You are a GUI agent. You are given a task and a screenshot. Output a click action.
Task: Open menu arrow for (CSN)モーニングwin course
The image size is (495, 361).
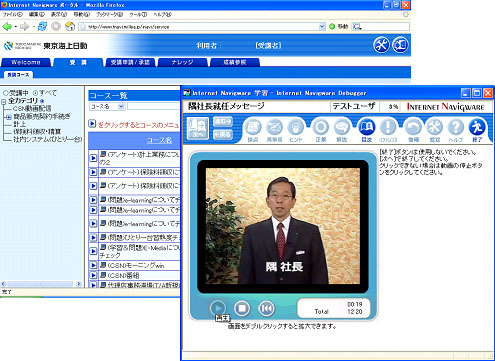pos(94,266)
